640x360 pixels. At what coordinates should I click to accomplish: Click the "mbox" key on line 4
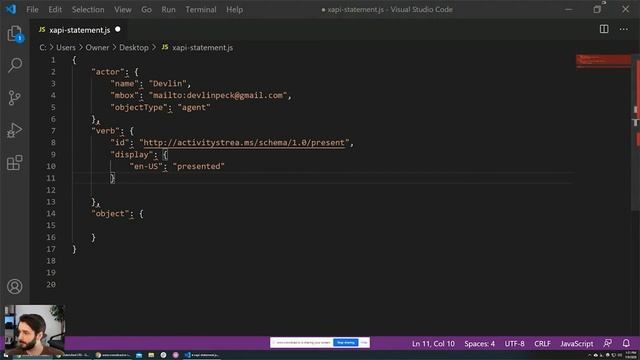click(124, 95)
